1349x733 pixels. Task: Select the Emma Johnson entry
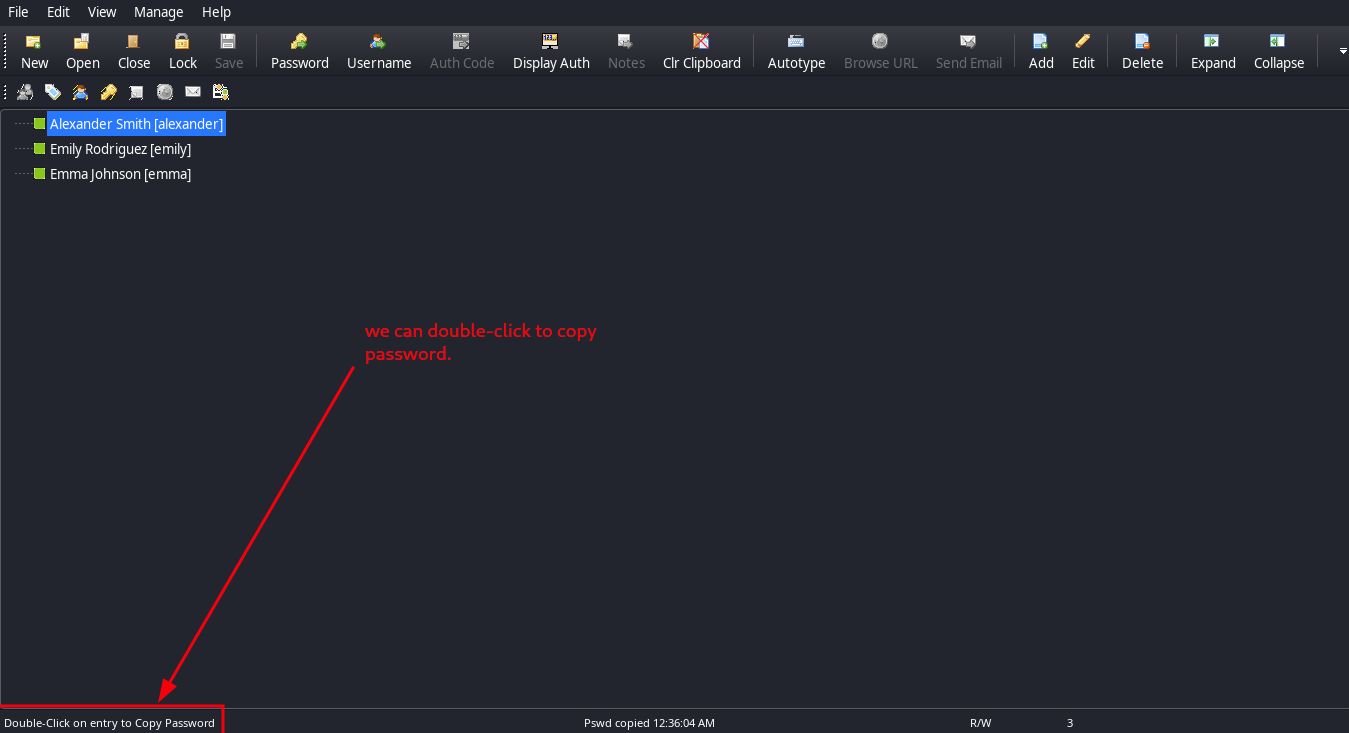[x=120, y=174]
